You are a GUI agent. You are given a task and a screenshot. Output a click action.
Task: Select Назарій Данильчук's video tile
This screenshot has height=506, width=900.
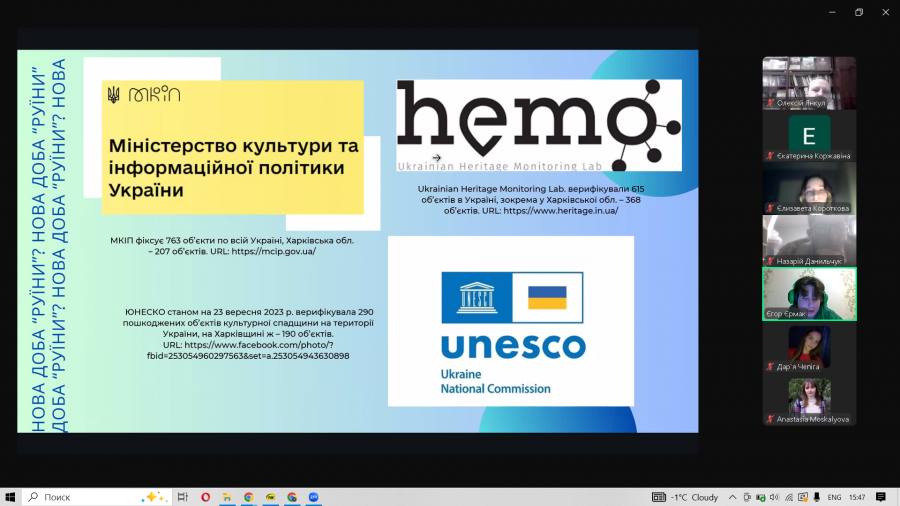click(x=809, y=241)
